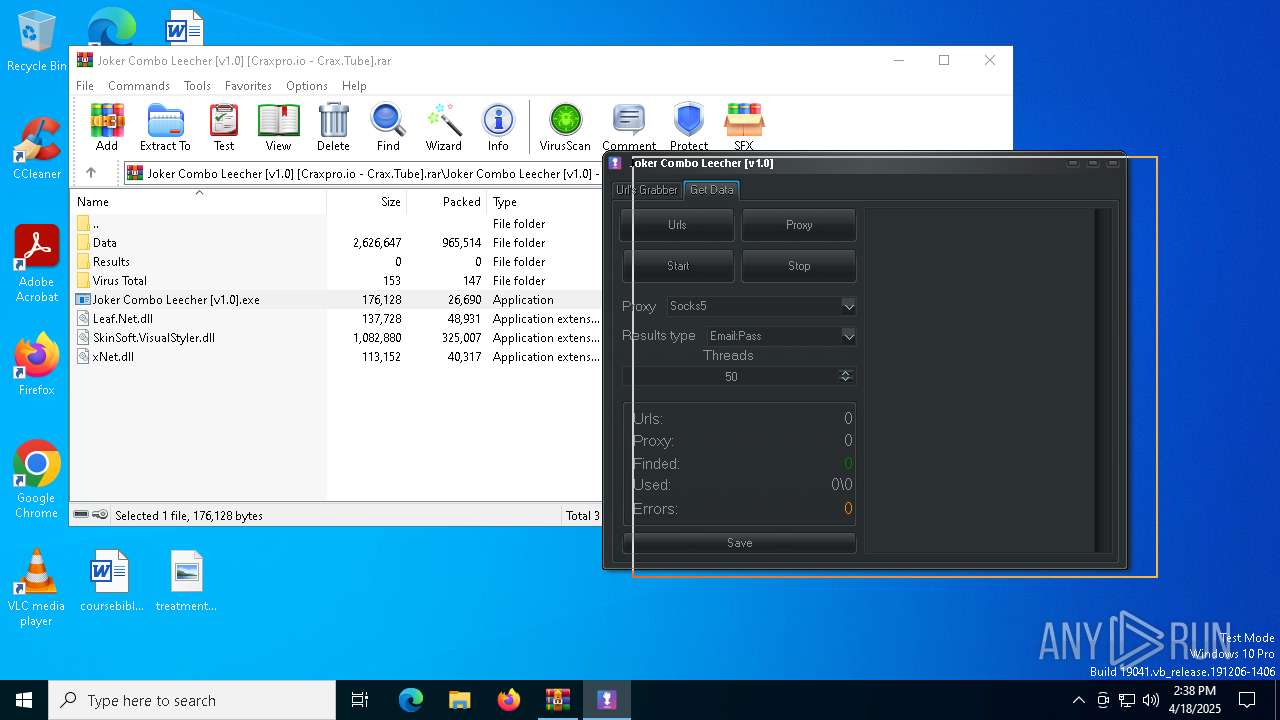The height and width of the screenshot is (720, 1280).
Task: Go up one folder in WinRAR
Action: click(91, 173)
